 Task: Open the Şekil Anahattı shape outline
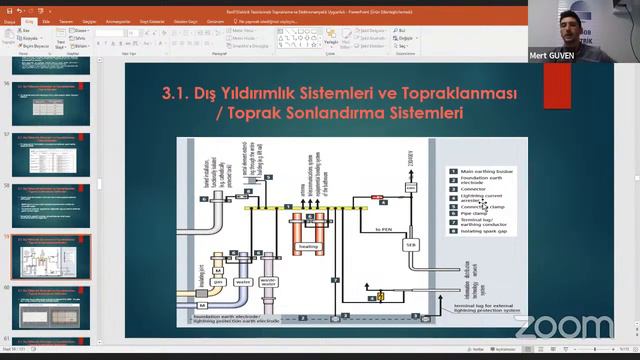[x=370, y=38]
